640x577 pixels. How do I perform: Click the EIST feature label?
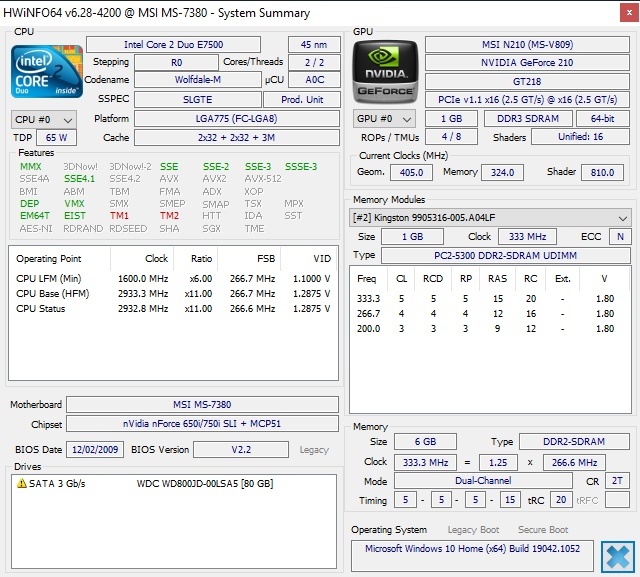75,215
